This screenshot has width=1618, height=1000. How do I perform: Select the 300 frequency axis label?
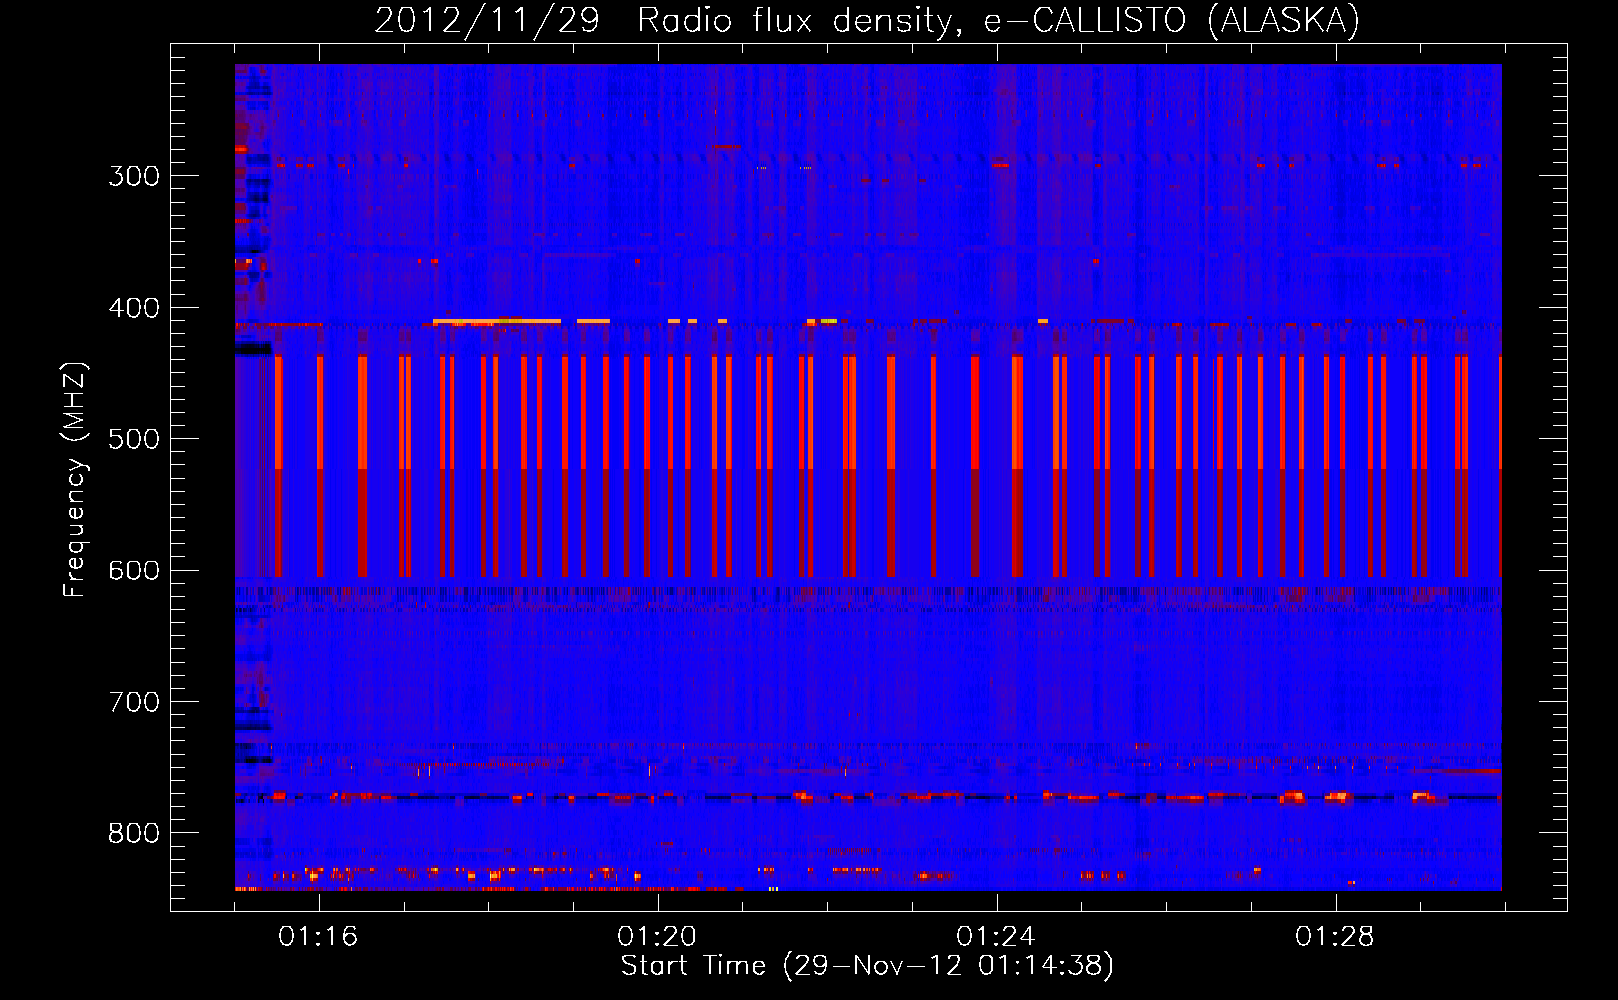click(134, 176)
